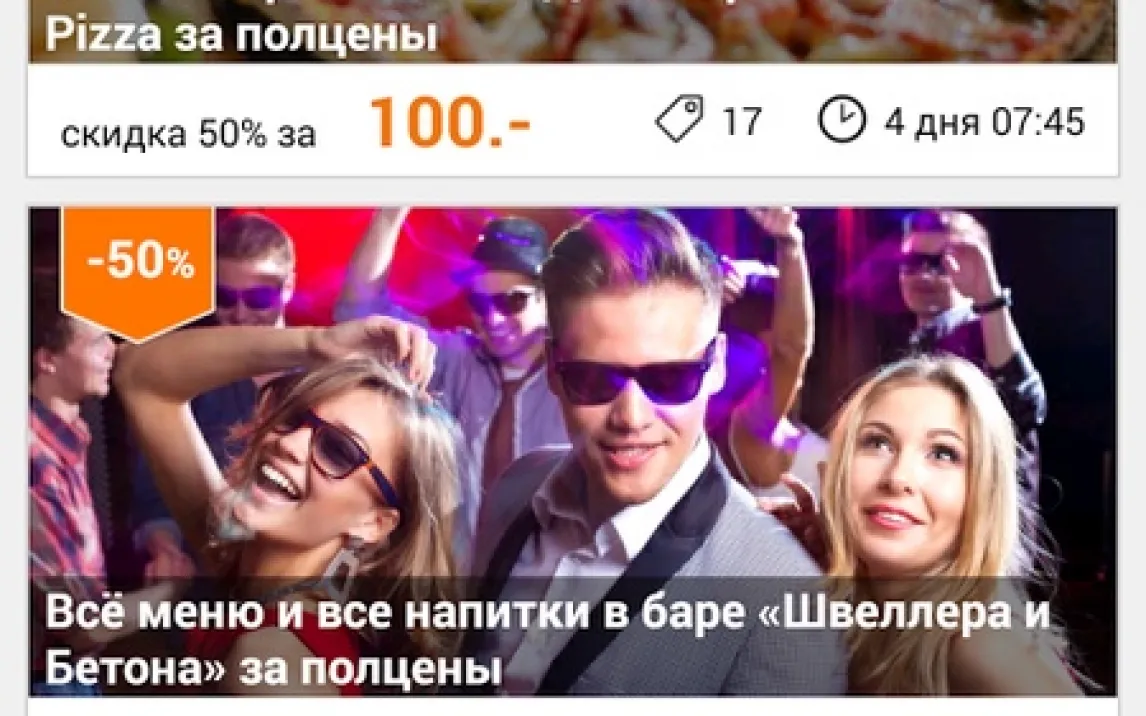Tap the pizza photo strip at the top
1146x716 pixels.
tap(573, 31)
